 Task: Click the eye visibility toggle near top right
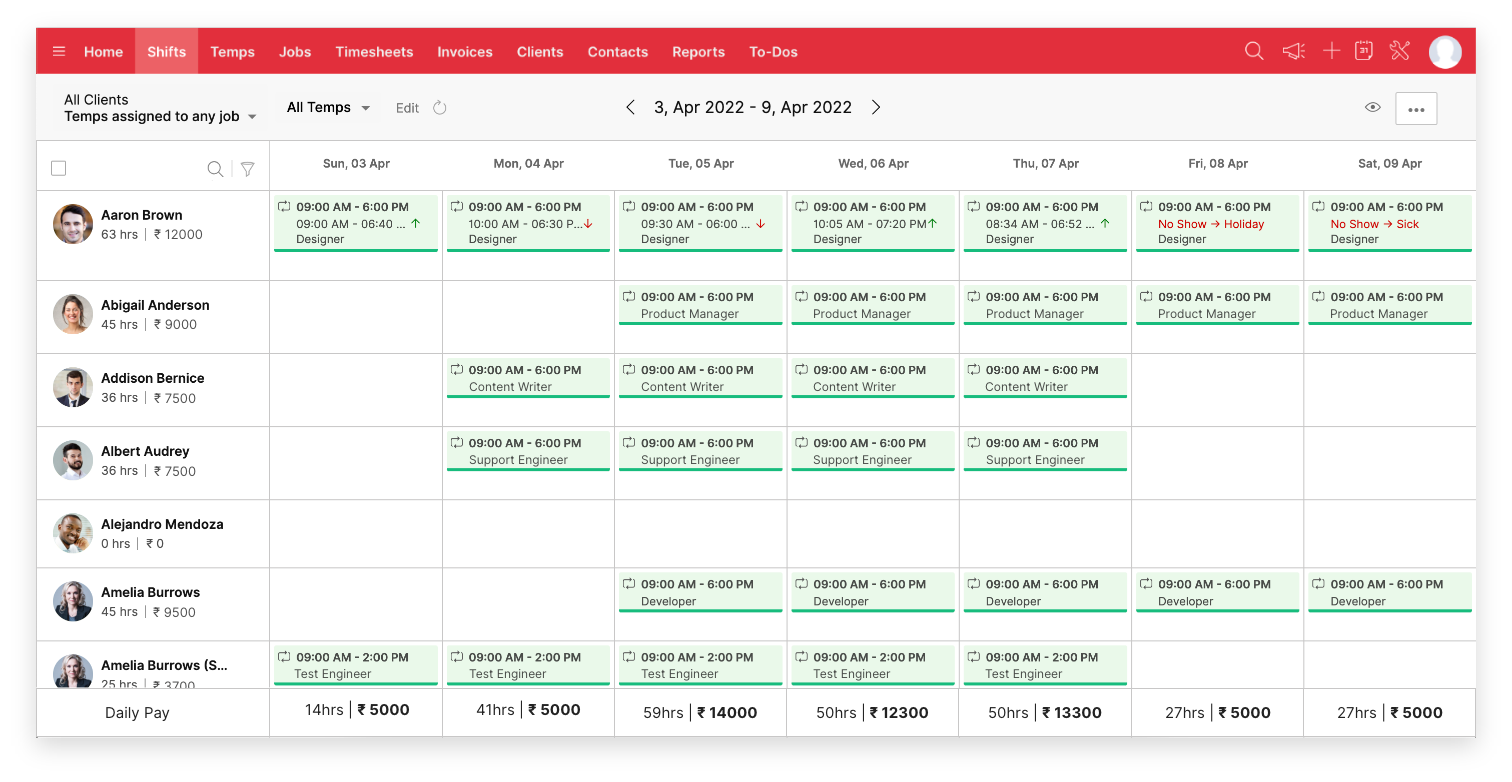pos(1372,106)
